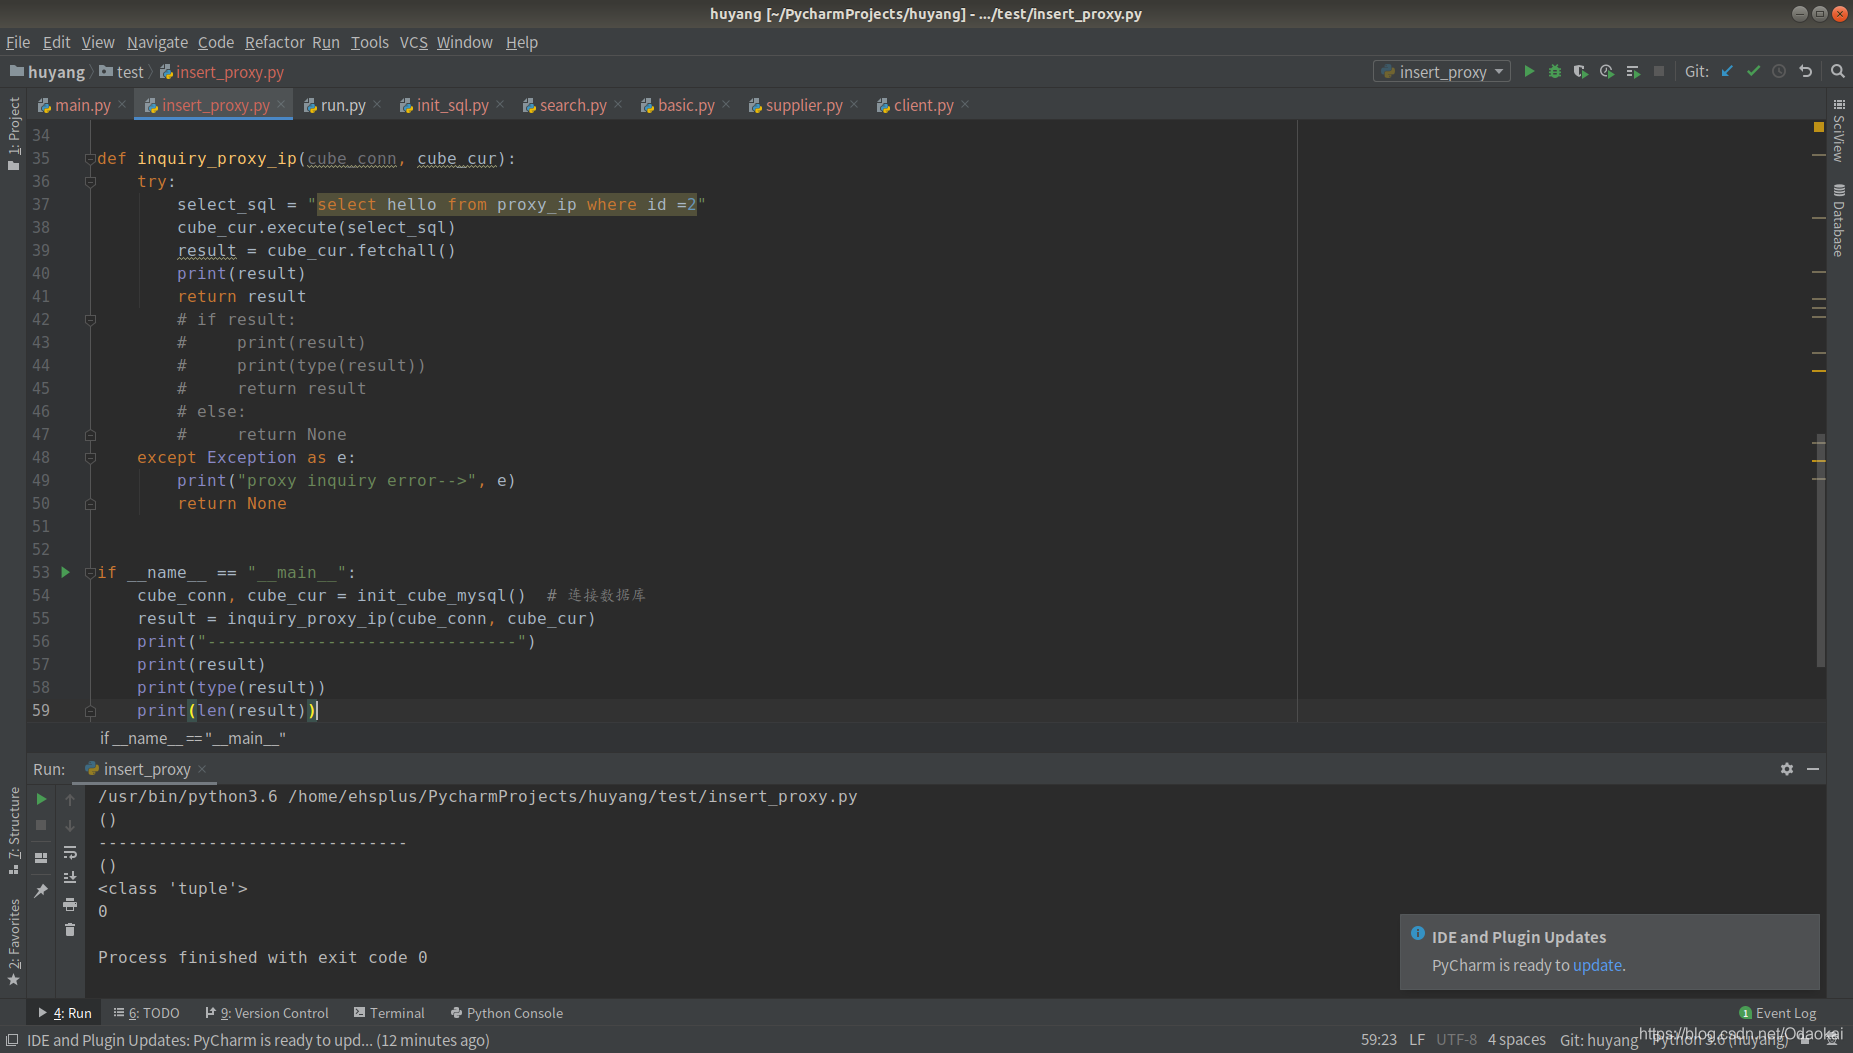This screenshot has width=1853, height=1053.
Task: Click the editor vertical scrollbar thumb
Action: click(1821, 550)
